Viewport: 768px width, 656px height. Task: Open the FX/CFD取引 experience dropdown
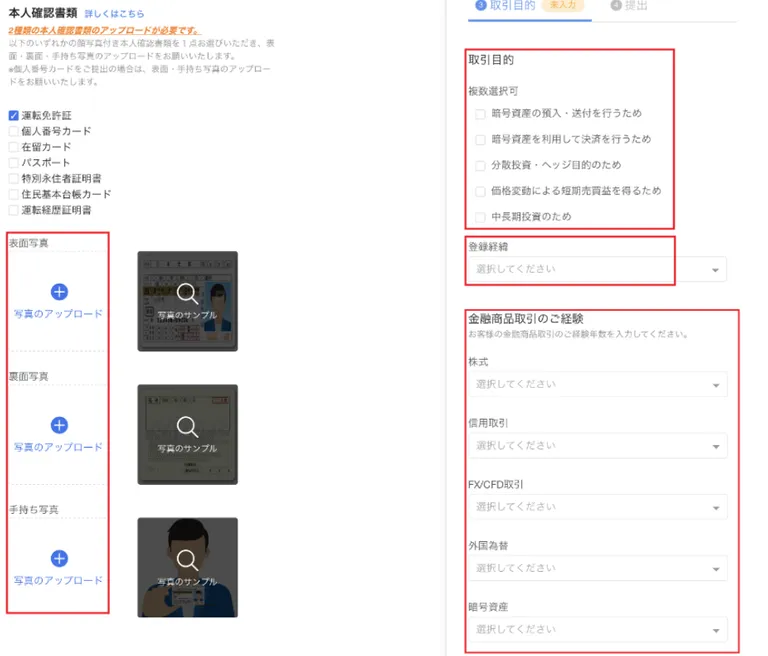point(598,507)
